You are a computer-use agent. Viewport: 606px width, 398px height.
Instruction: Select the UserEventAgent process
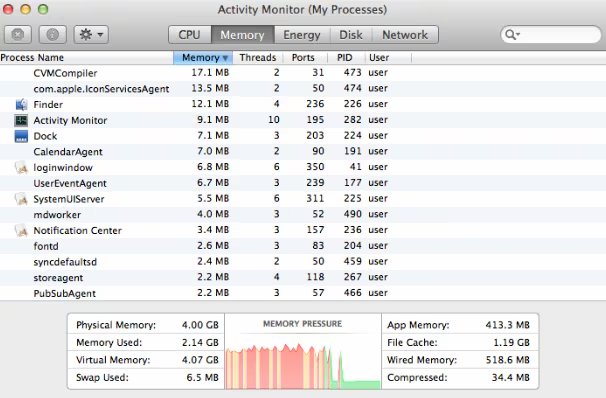pos(70,183)
